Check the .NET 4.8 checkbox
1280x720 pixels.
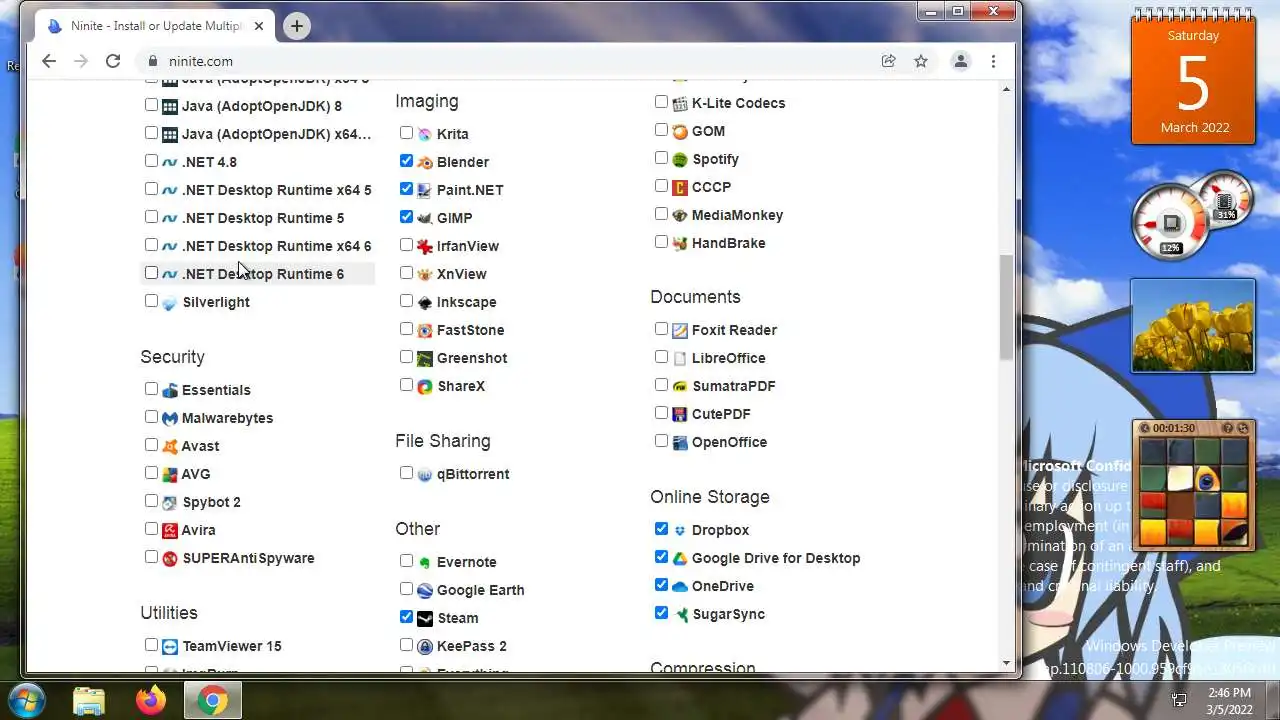[151, 161]
